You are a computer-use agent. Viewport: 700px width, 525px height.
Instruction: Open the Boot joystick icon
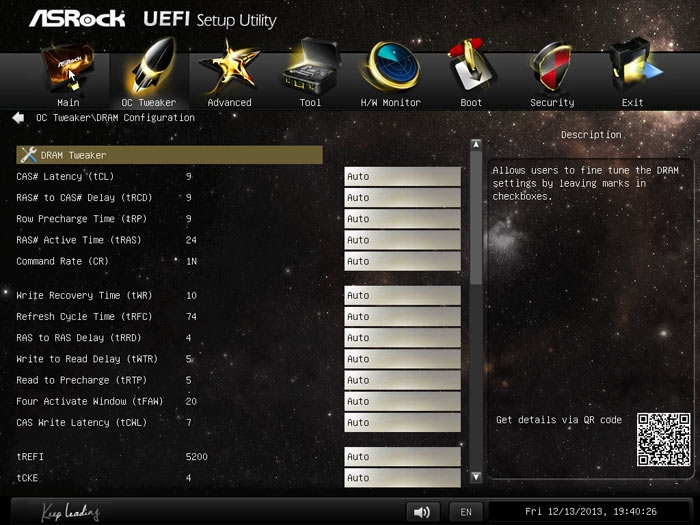pyautogui.click(x=471, y=66)
